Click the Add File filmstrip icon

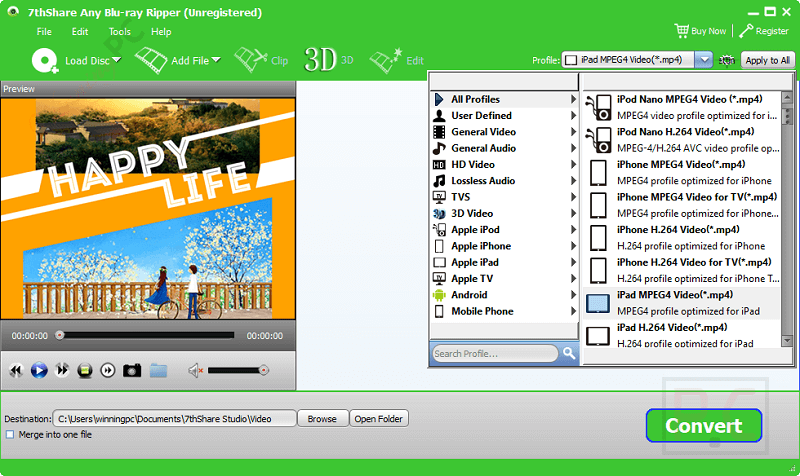[151, 60]
